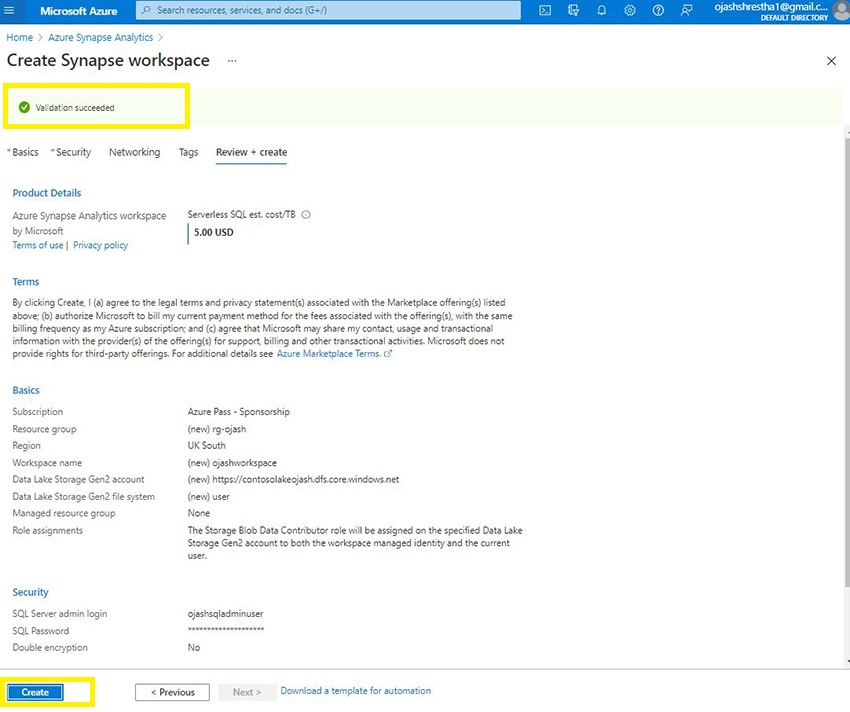The image size is (850, 712).
Task: Click the Managed resource group None value
Action: click(198, 514)
